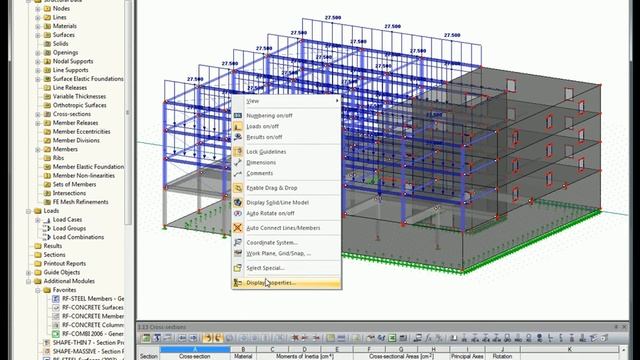Click the Load Groups icon
Image resolution: width=640 pixels, height=360 pixels.
pyautogui.click(x=47, y=229)
